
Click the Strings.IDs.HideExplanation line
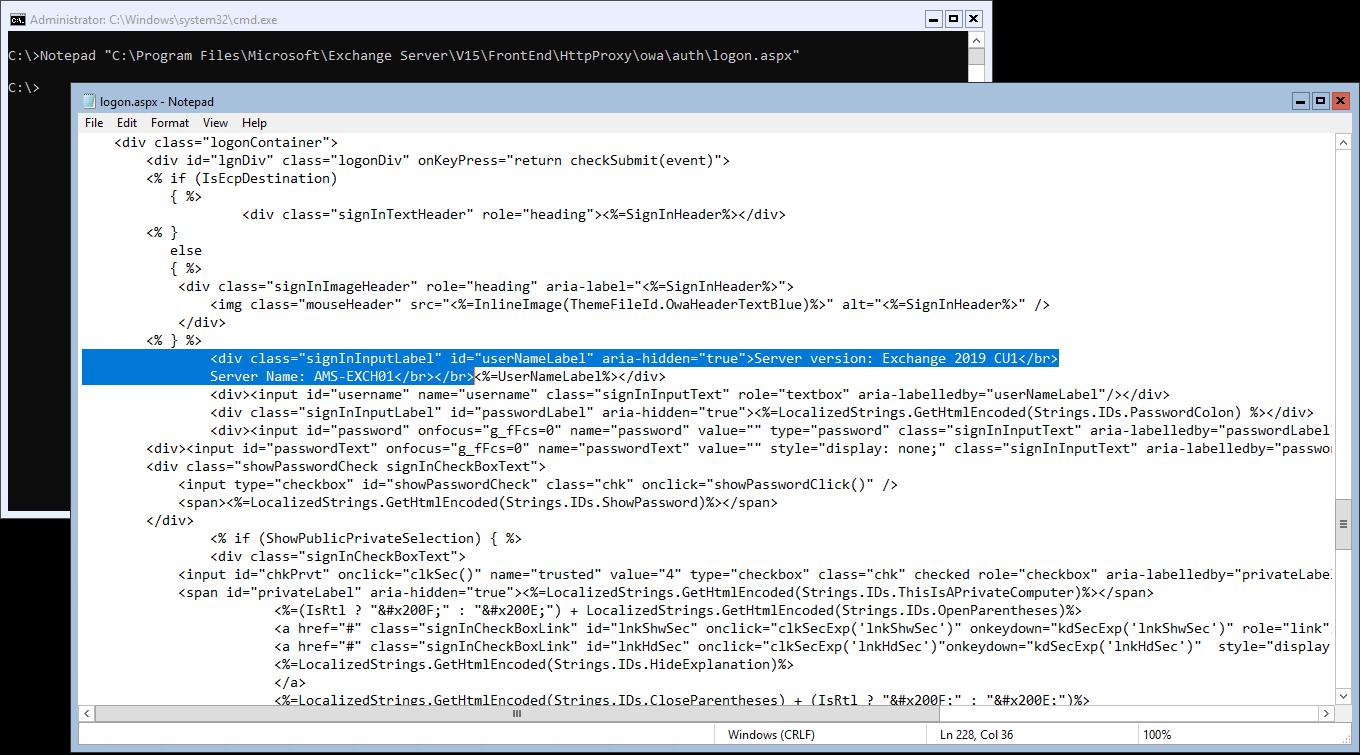pos(534,664)
